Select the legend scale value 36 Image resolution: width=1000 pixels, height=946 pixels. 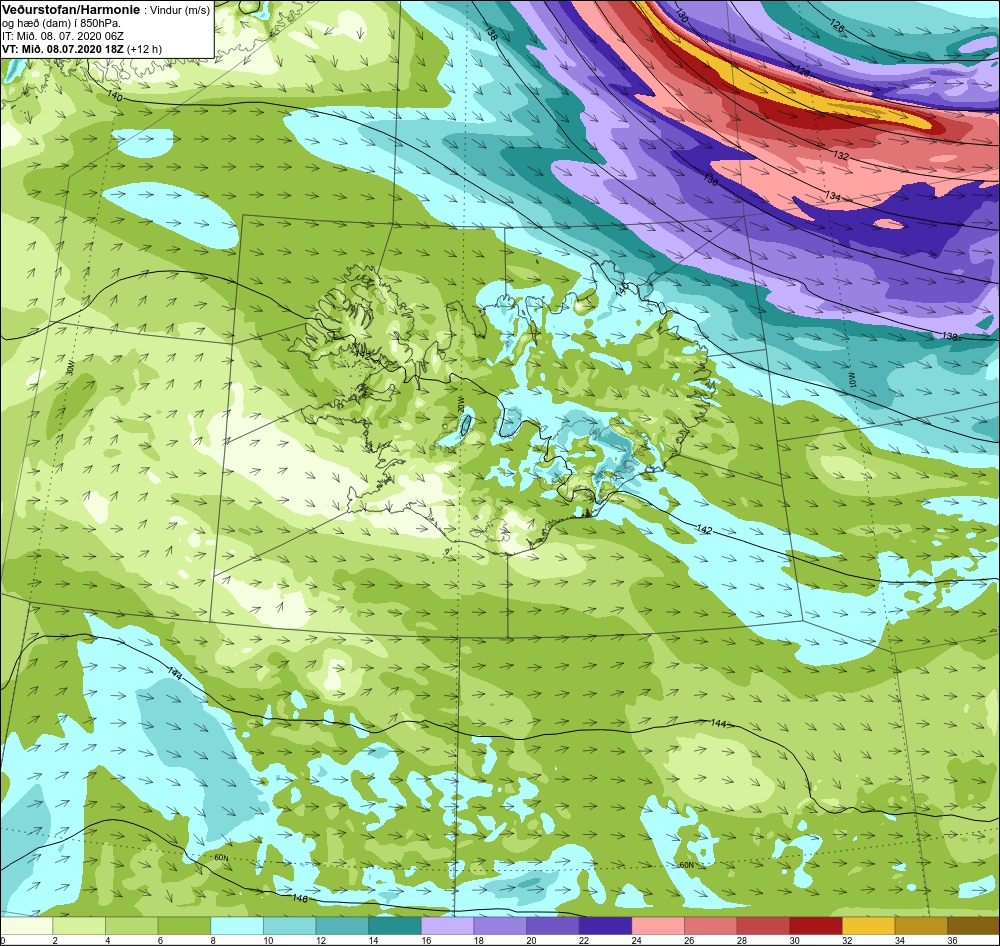click(952, 940)
